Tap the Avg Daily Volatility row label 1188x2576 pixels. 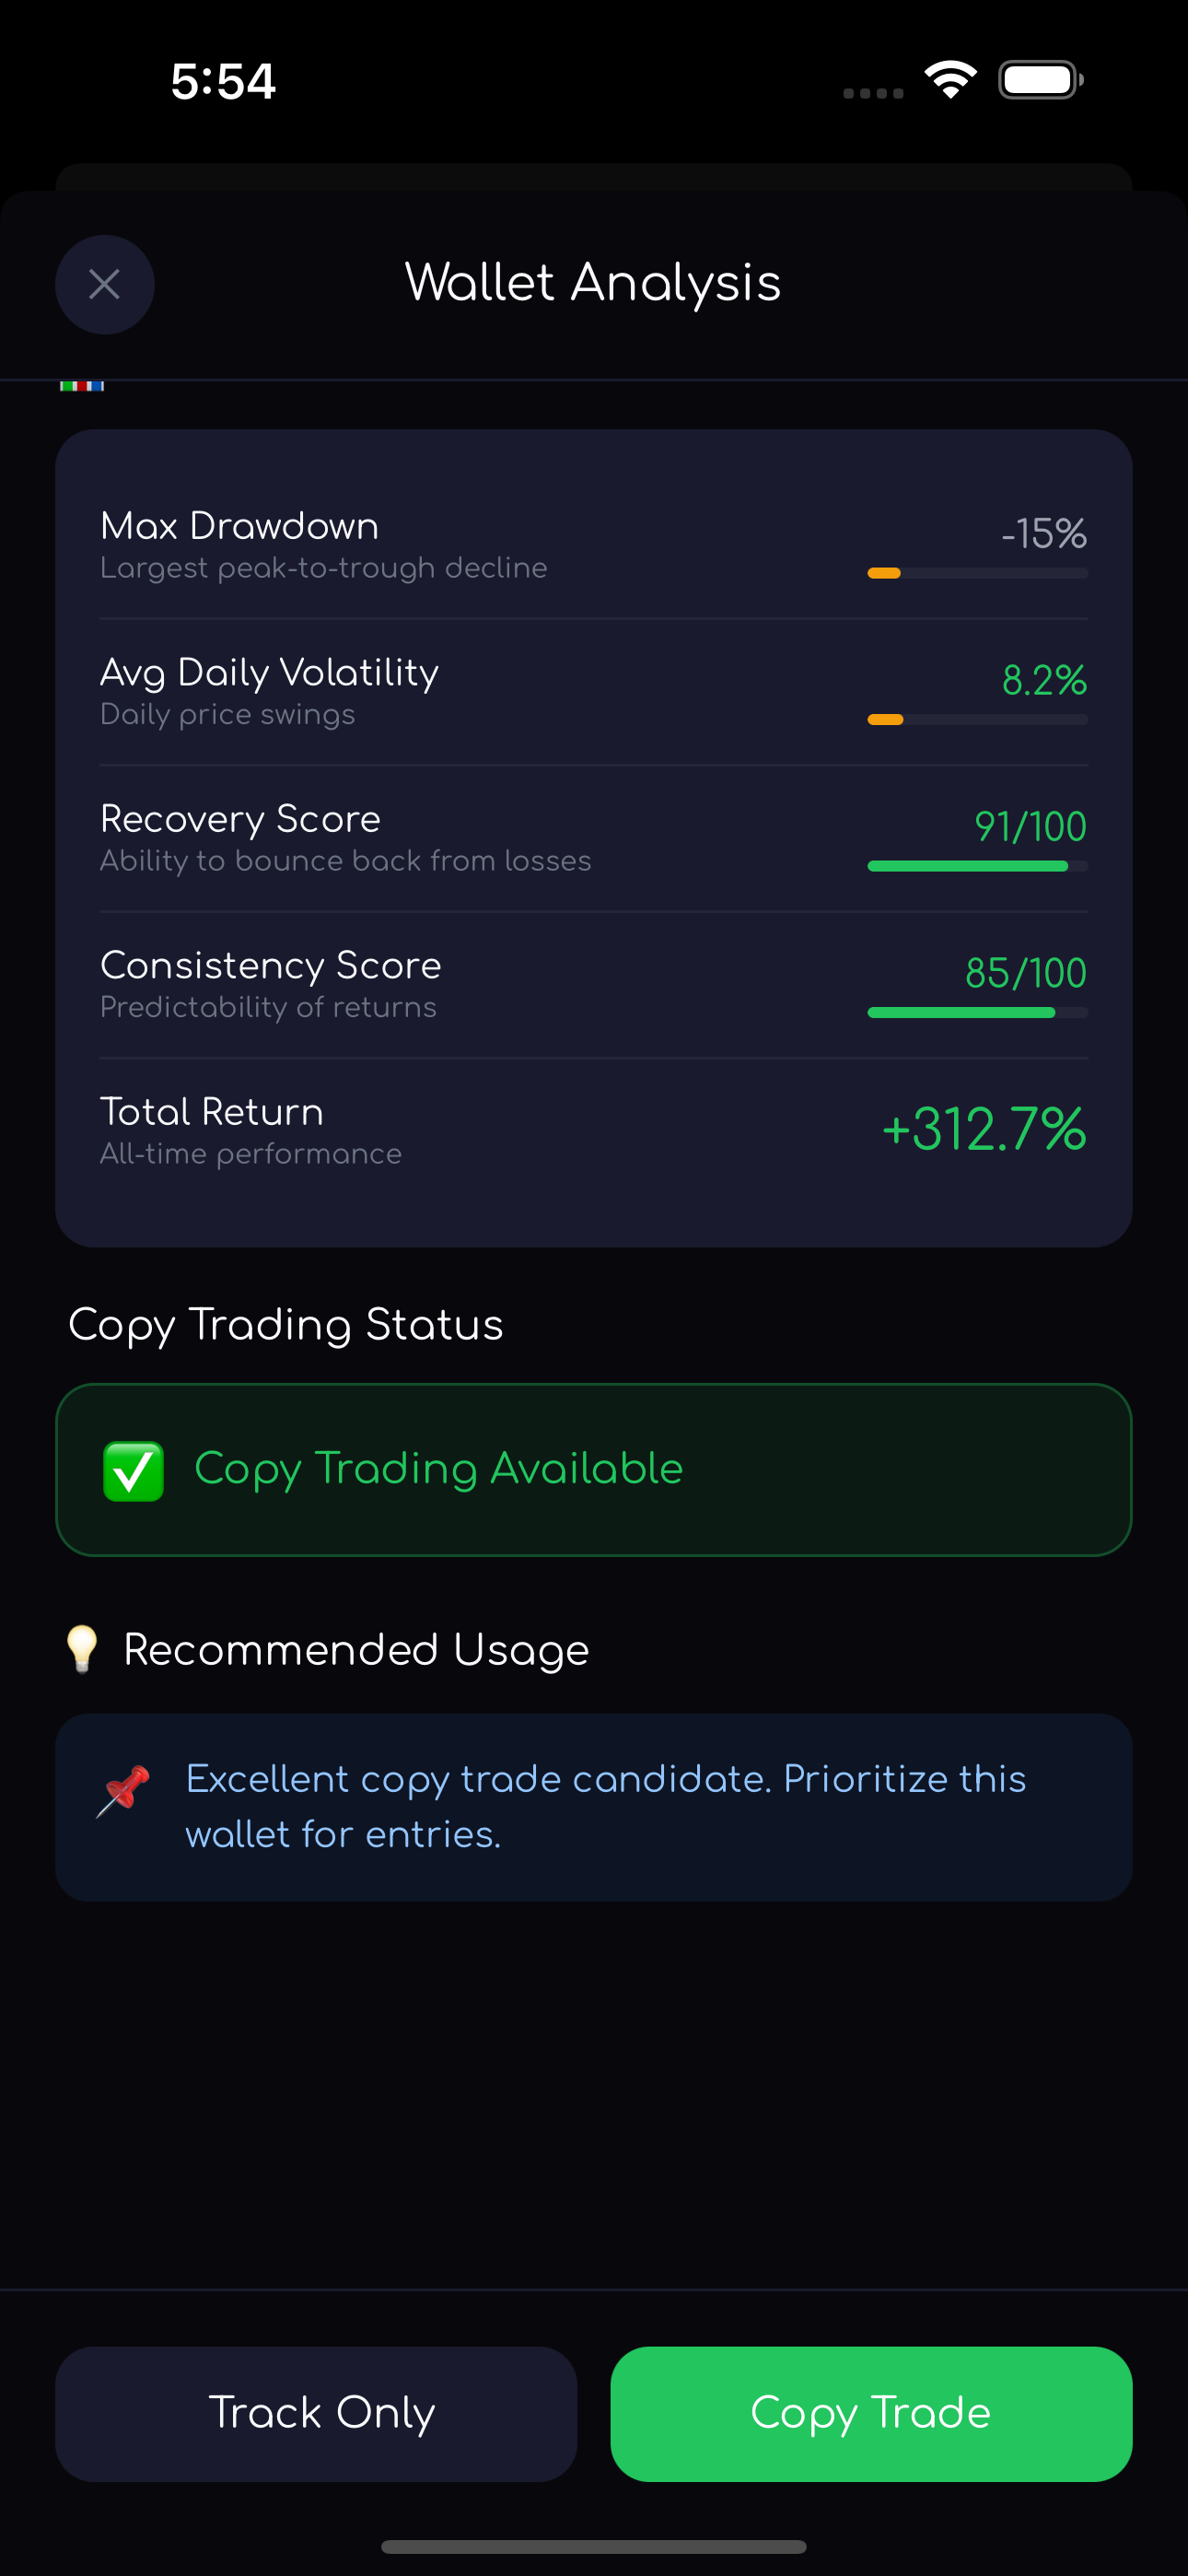[270, 673]
